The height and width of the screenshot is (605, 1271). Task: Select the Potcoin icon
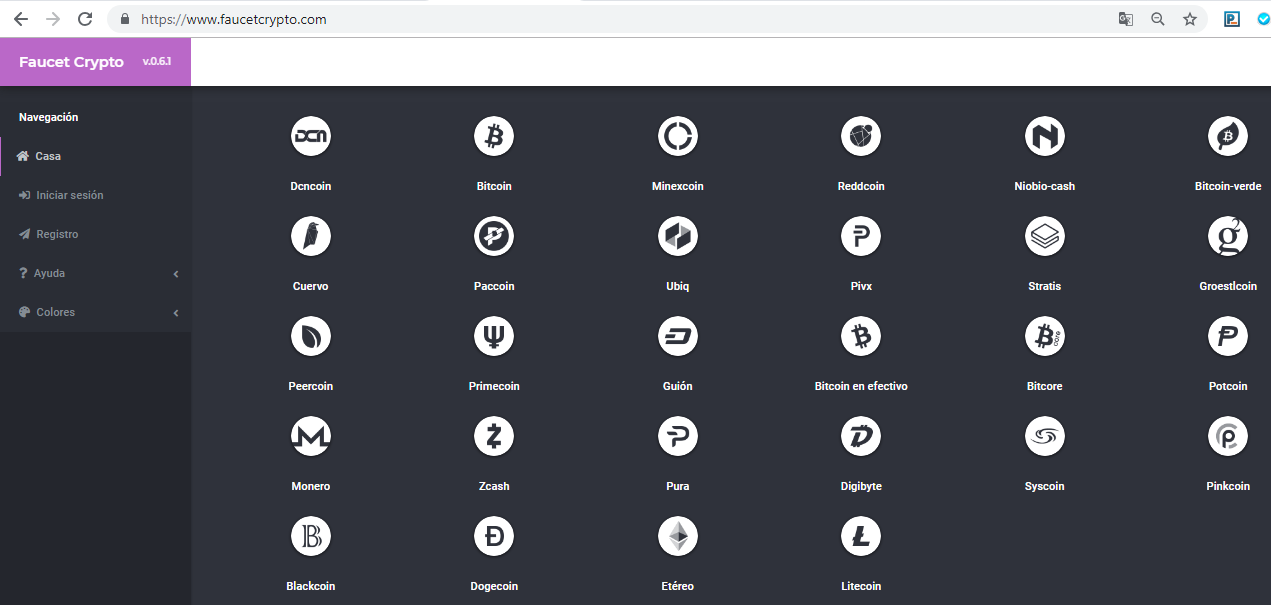coord(1228,336)
